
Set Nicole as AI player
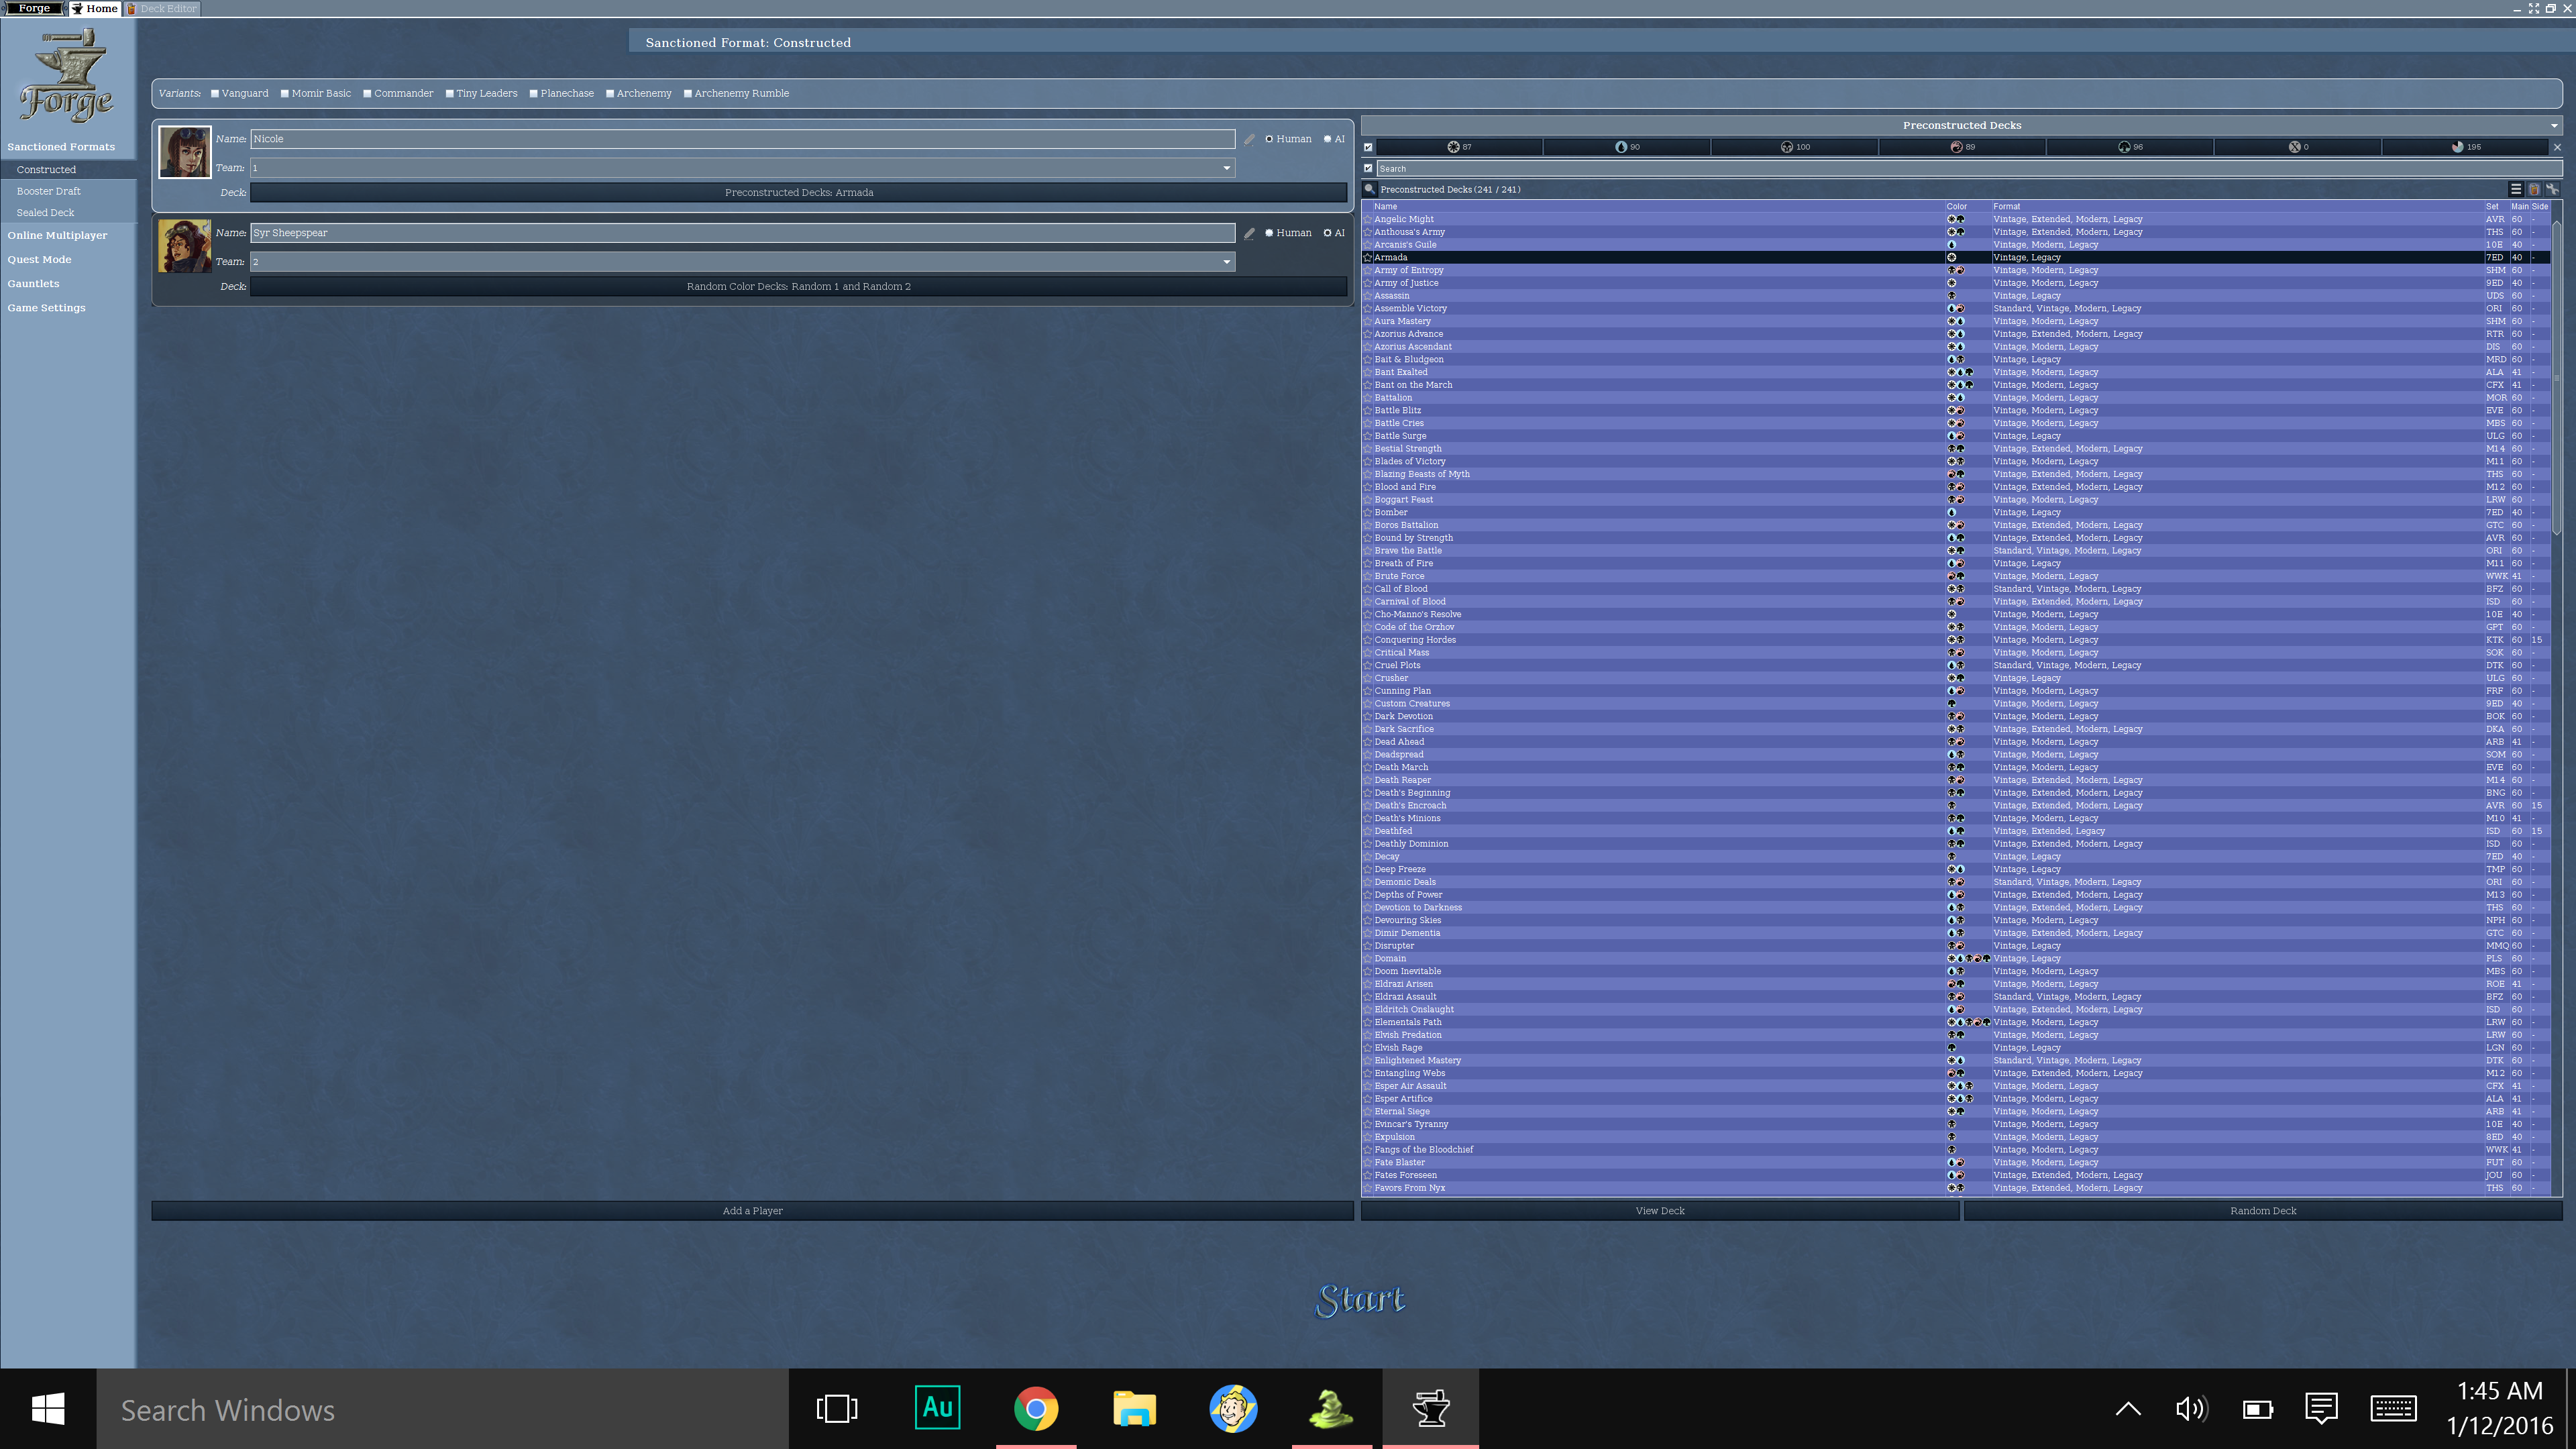[x=1327, y=139]
